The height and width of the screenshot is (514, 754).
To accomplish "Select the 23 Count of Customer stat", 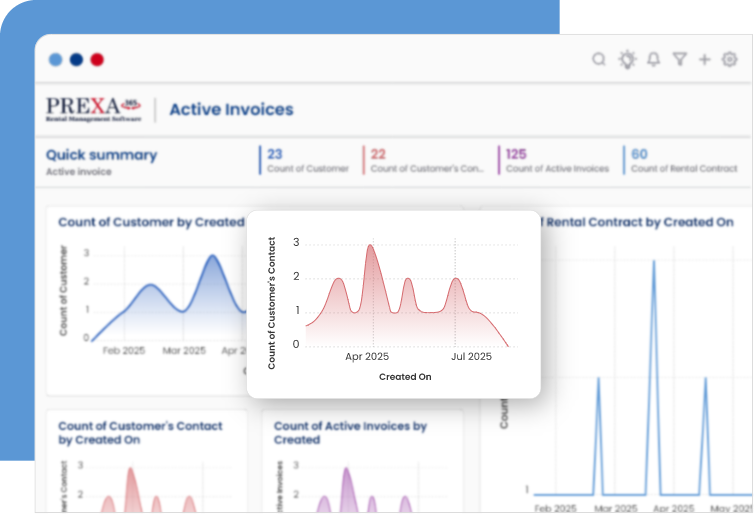I will pos(306,160).
